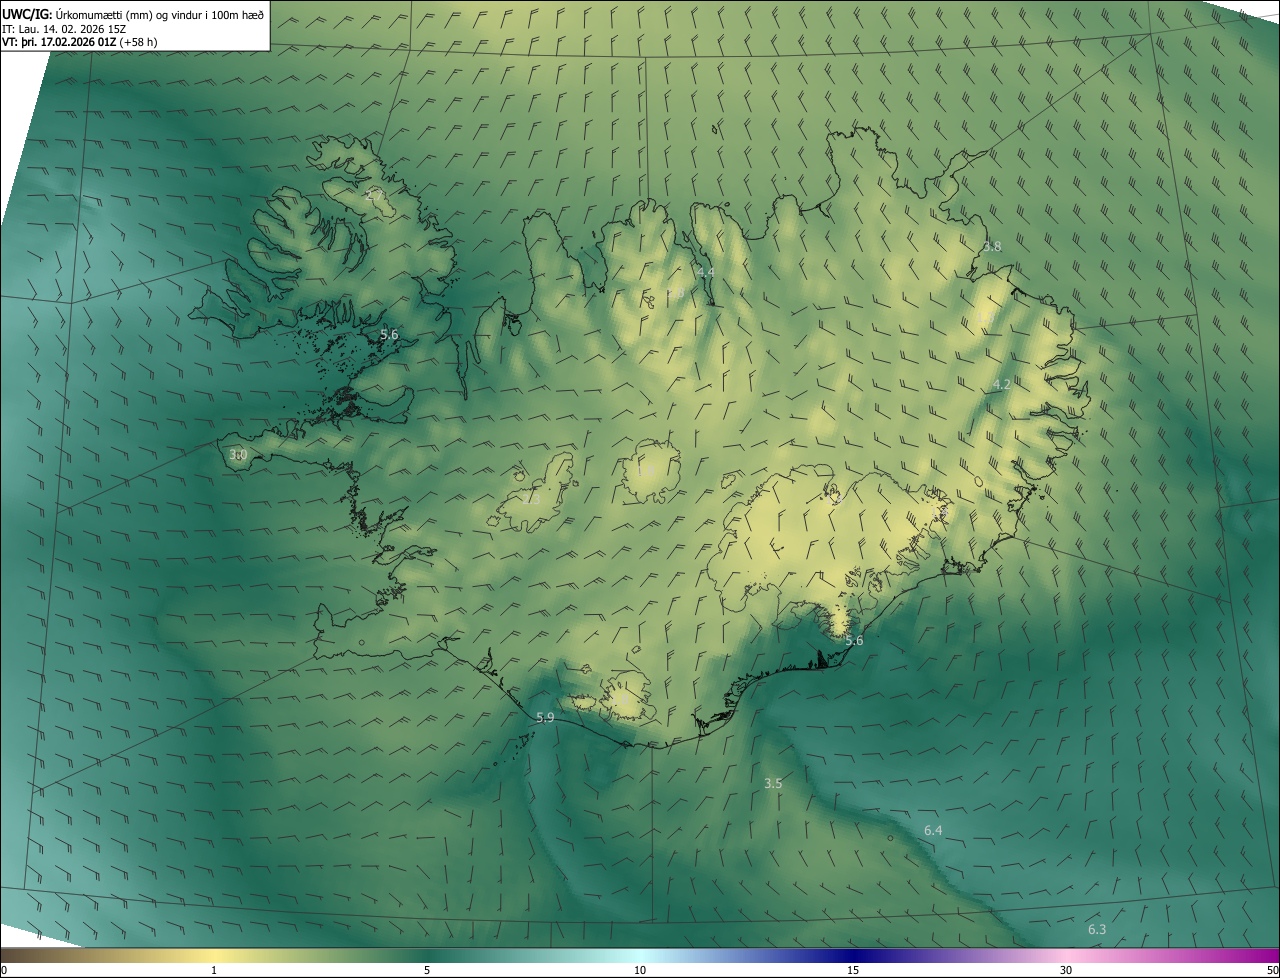This screenshot has width=1280, height=978.
Task: Choose the 15 tick on the color scale
Action: click(x=853, y=970)
